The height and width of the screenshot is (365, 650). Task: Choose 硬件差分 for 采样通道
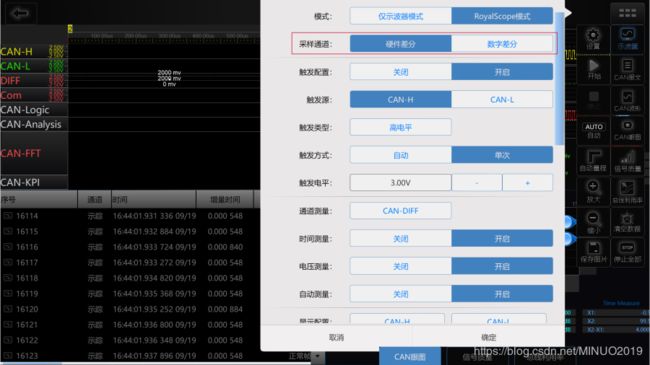(400, 44)
